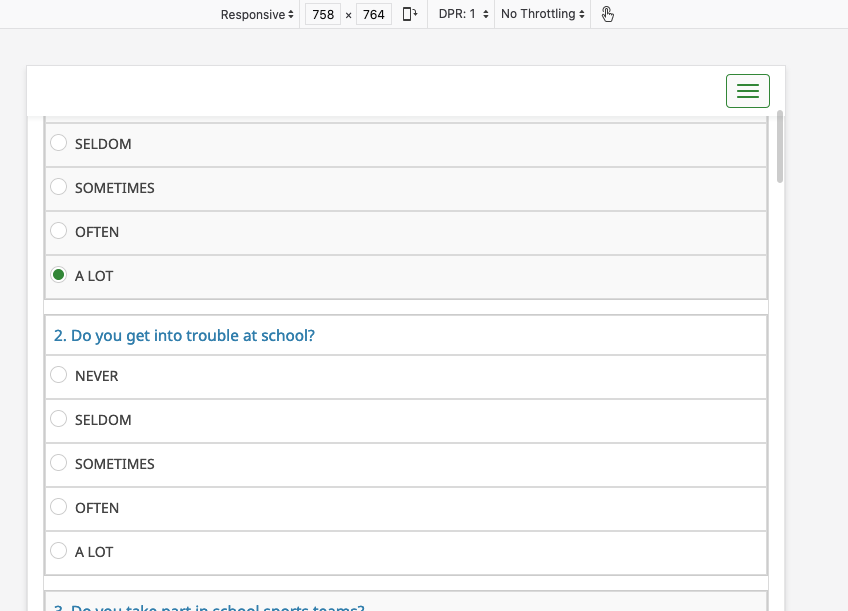Viewport: 848px width, 611px height.
Task: Choose OFTEN in the first question
Action: (59, 231)
